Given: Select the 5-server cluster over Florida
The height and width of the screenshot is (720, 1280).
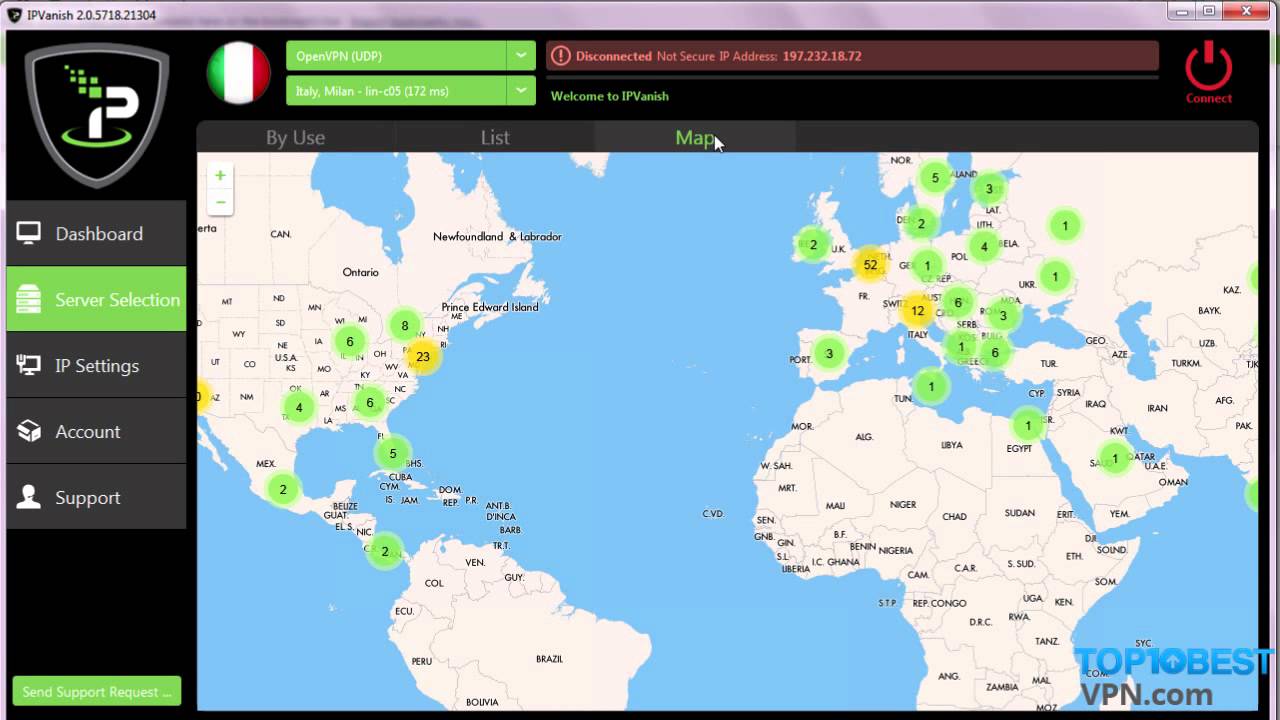Looking at the screenshot, I should tap(392, 453).
